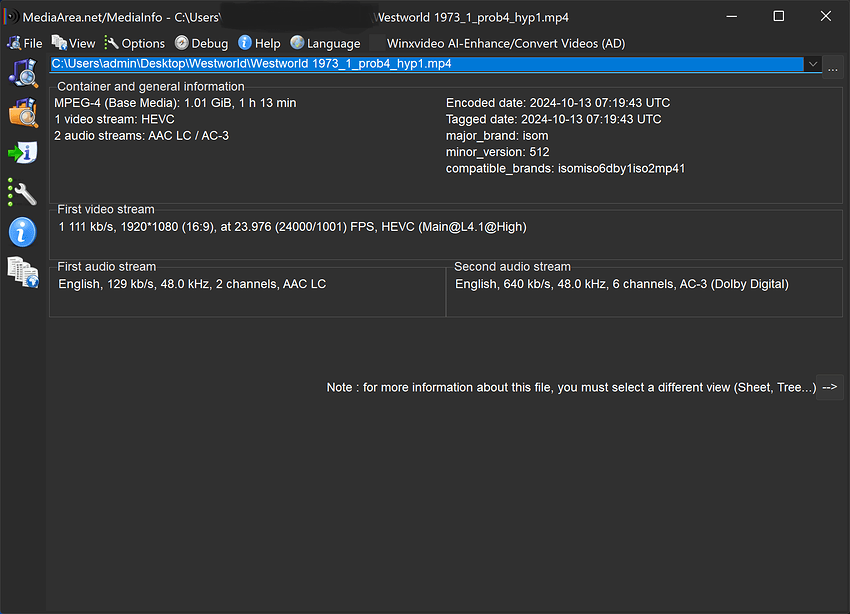Open the Help menu
The image size is (850, 614).
(x=266, y=43)
